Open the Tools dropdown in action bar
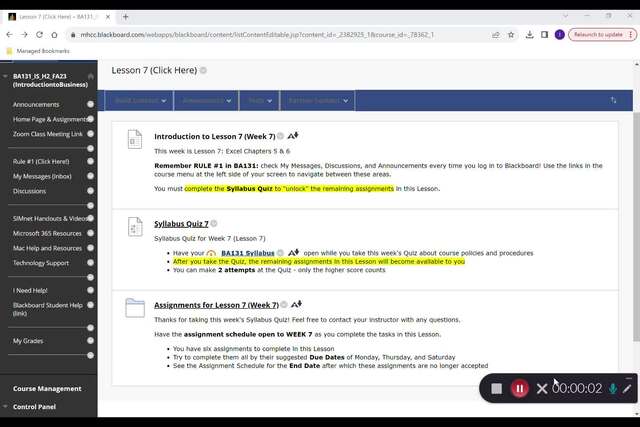 (262, 100)
